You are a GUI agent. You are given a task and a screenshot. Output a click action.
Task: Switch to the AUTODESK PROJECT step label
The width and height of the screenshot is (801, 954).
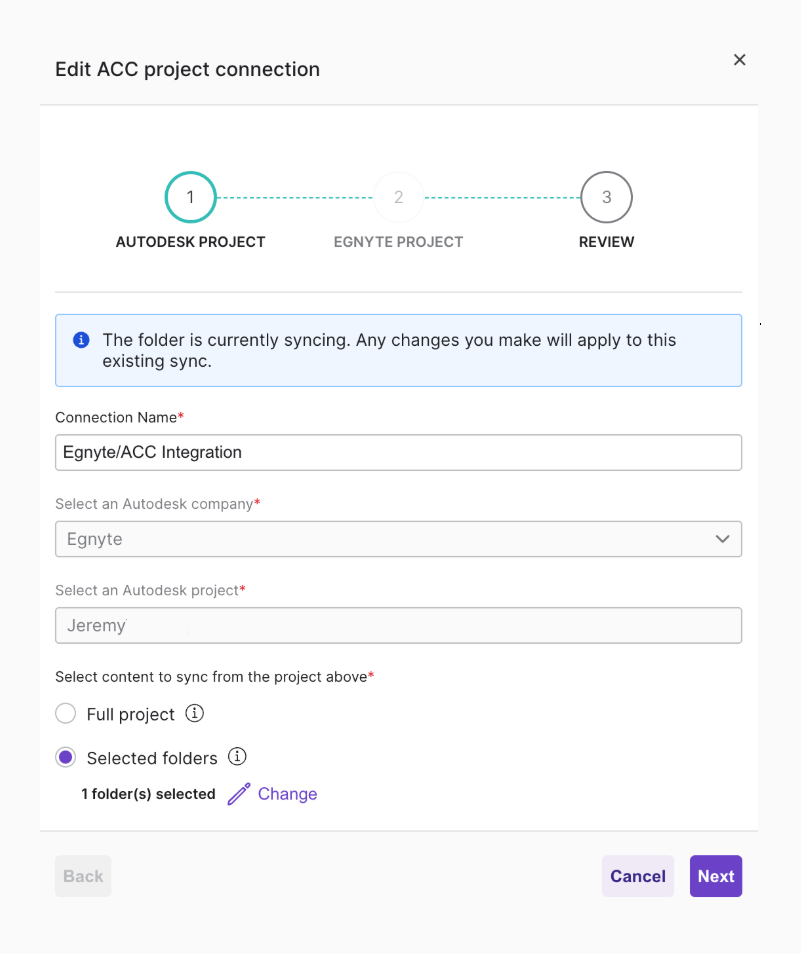point(190,242)
